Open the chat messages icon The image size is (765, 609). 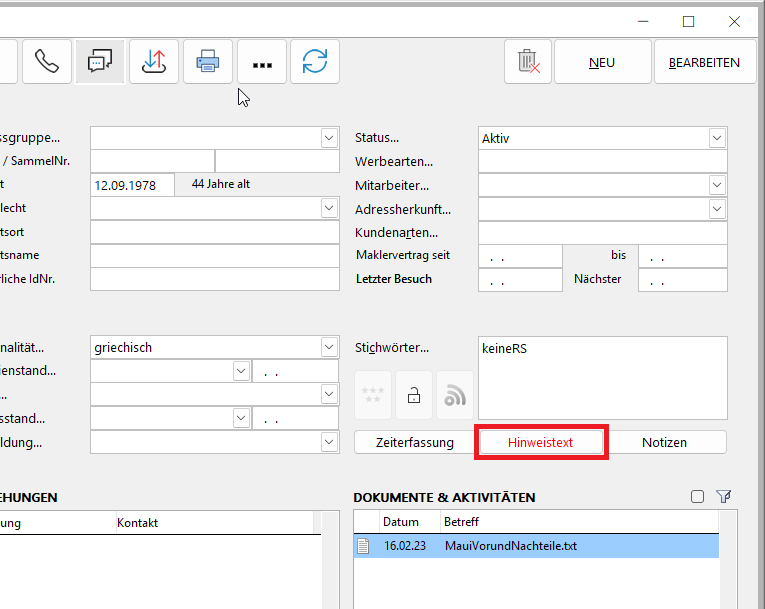click(x=100, y=62)
